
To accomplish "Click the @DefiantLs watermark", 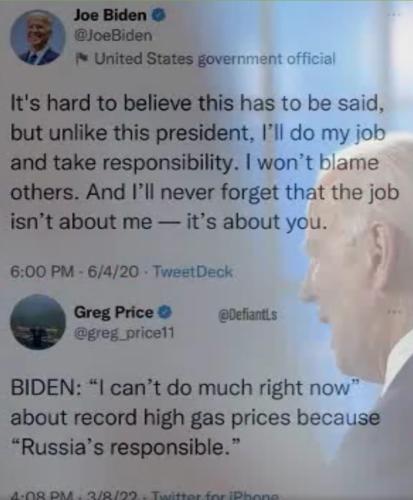I will pos(248,314).
